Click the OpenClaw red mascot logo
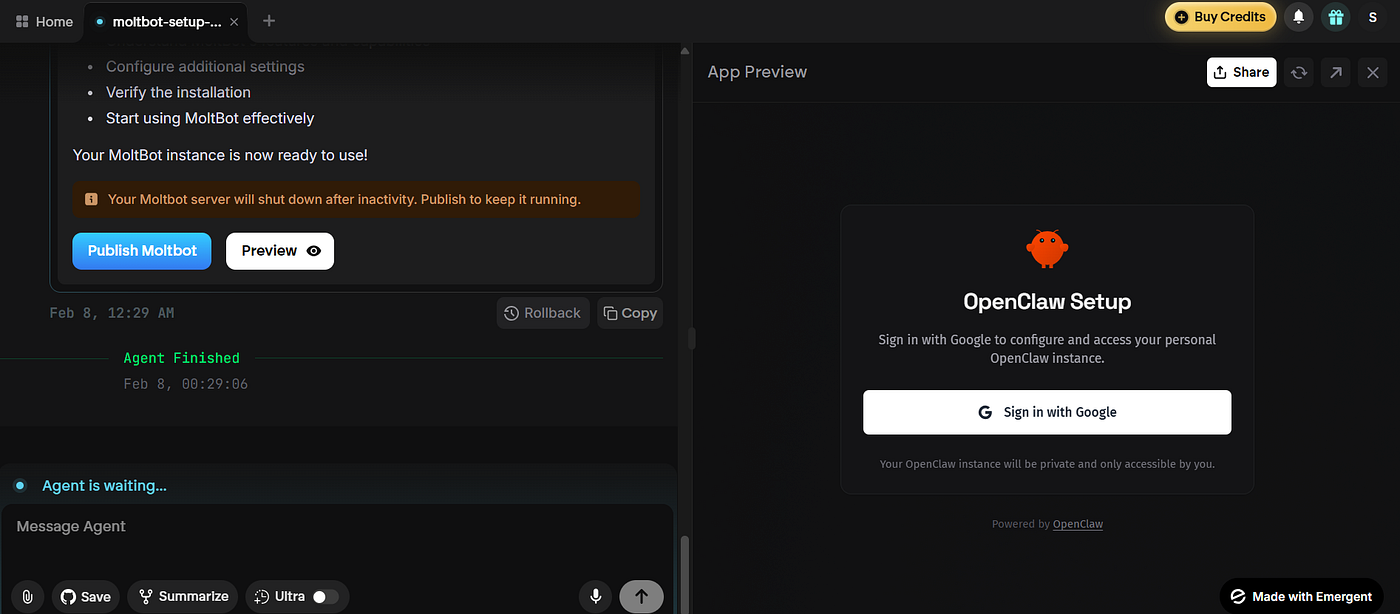This screenshot has height=614, width=1400. pos(1047,249)
